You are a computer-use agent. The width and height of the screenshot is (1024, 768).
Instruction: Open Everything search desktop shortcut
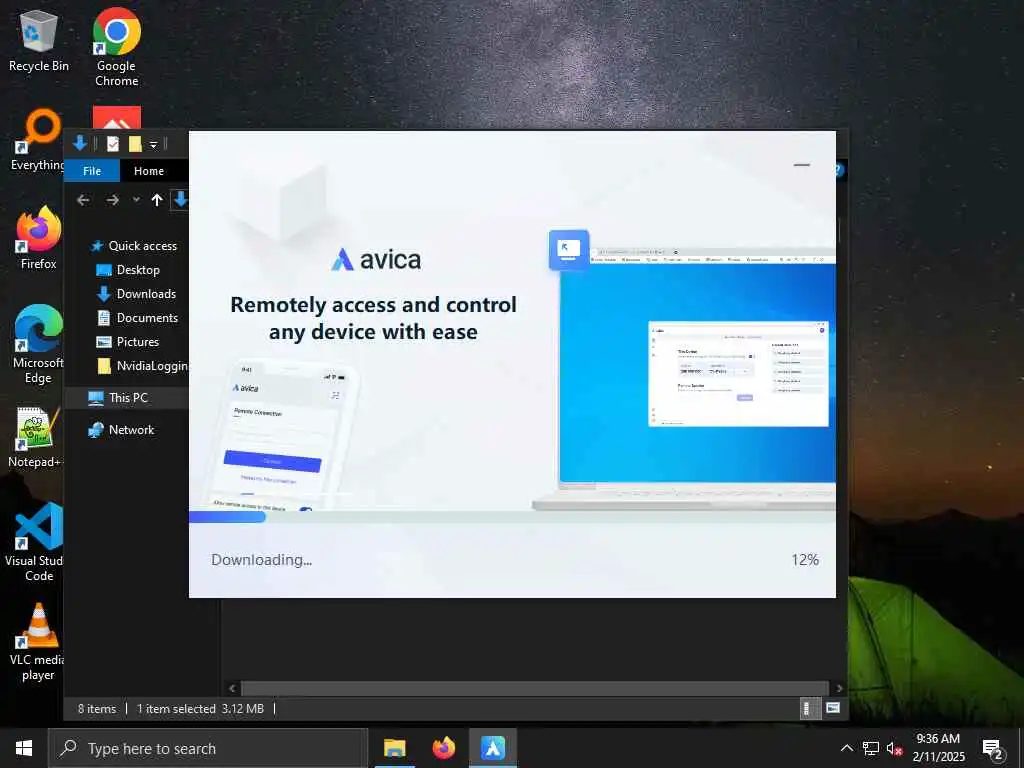tap(38, 141)
